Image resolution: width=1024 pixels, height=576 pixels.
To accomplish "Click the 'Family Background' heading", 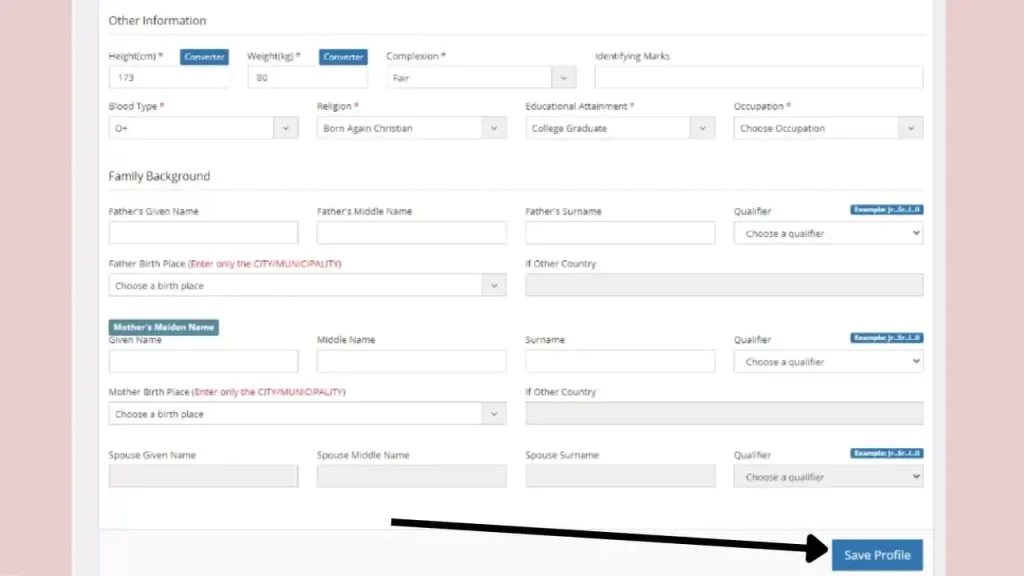I will pyautogui.click(x=159, y=176).
